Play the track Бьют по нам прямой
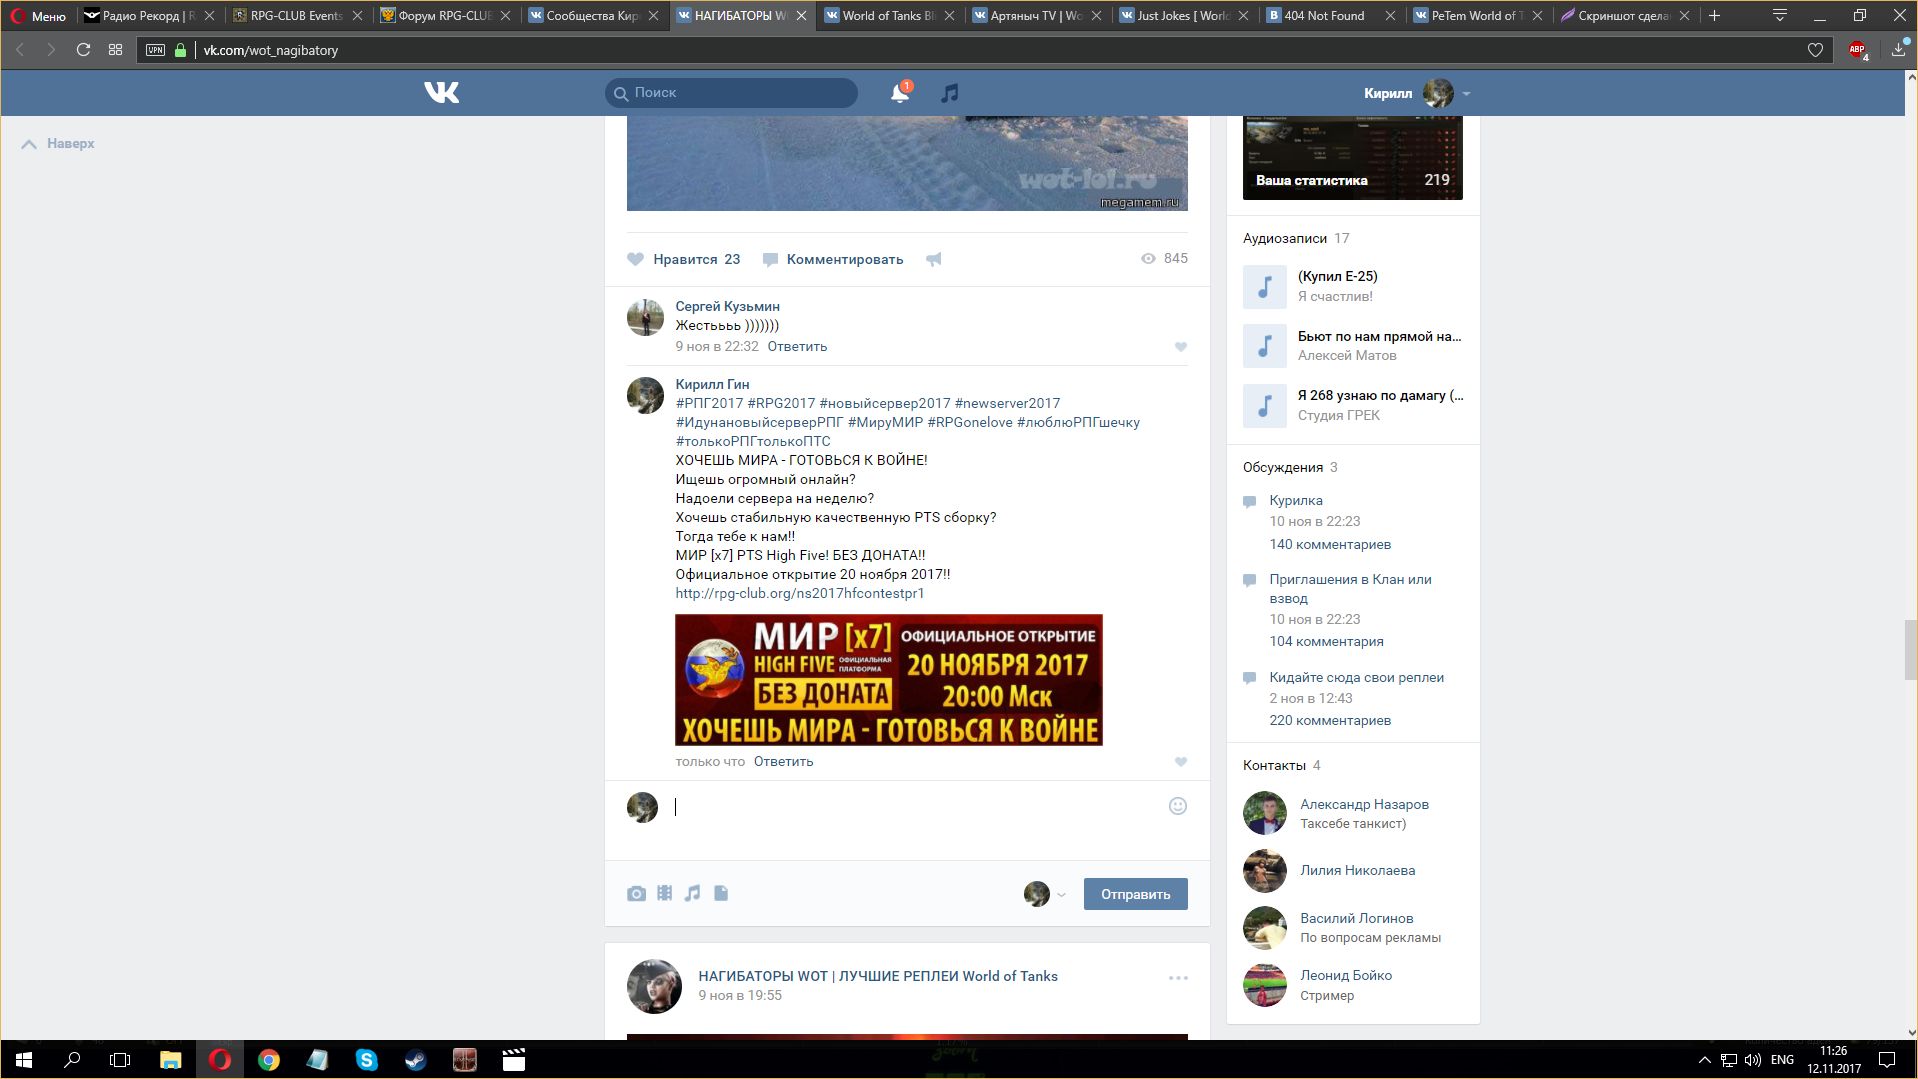This screenshot has width=1918, height=1079. tap(1264, 346)
